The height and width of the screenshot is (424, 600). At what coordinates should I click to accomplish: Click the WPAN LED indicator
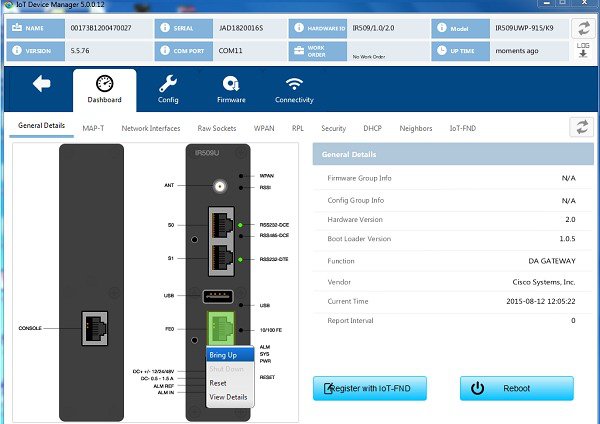tap(241, 176)
